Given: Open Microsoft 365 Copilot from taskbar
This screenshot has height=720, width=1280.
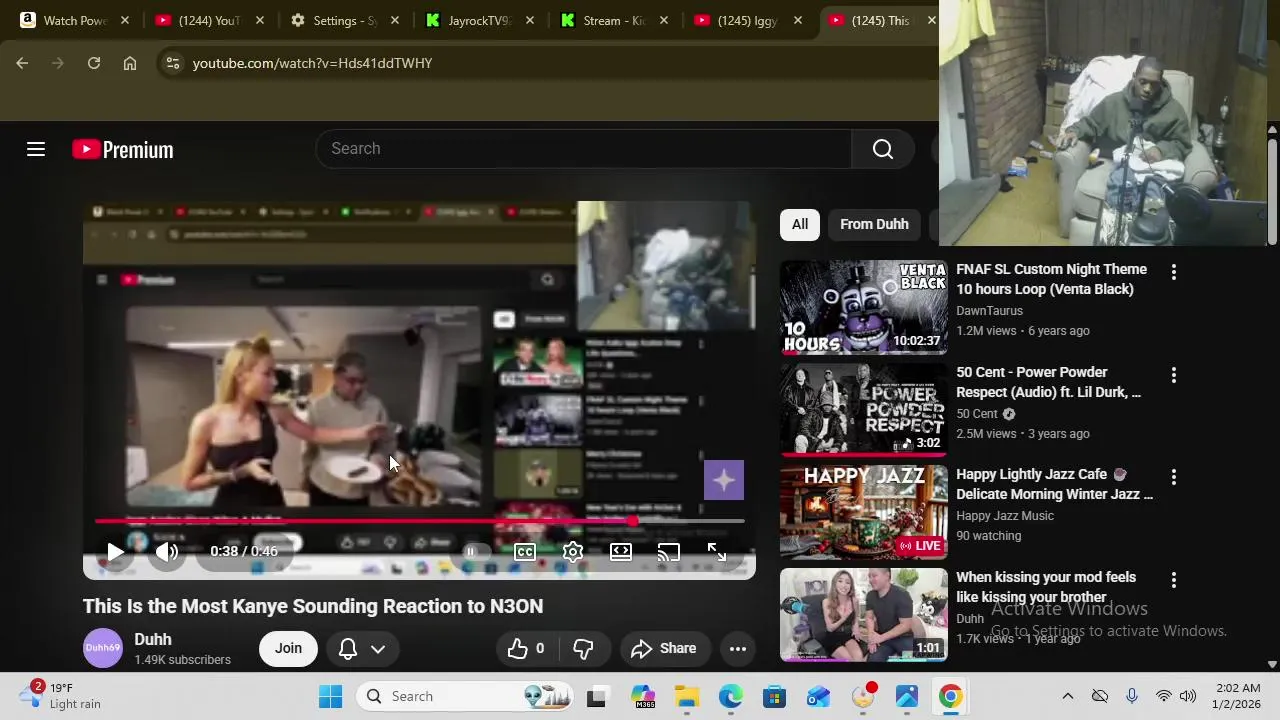Looking at the screenshot, I should [x=643, y=696].
